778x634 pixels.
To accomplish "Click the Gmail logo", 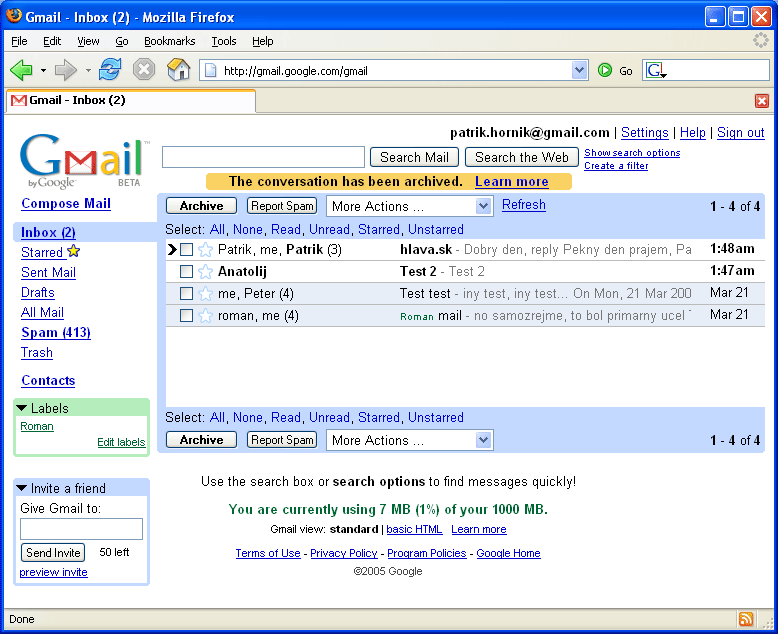I will tap(84, 160).
